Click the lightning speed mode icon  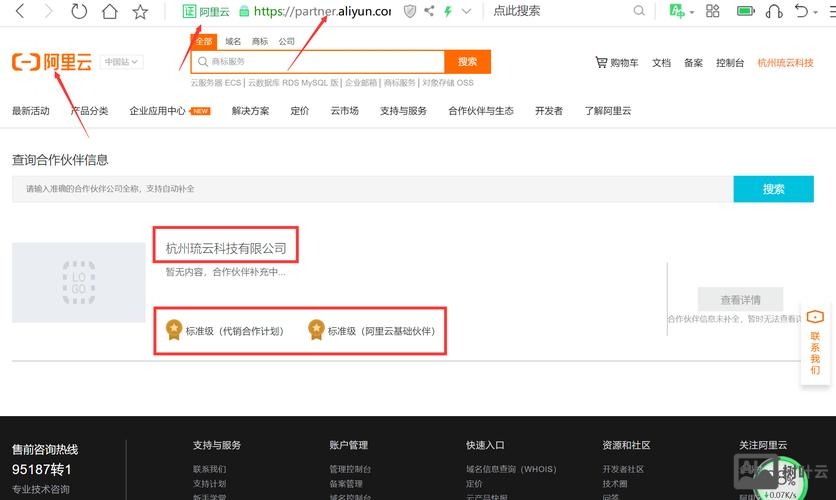click(x=448, y=11)
